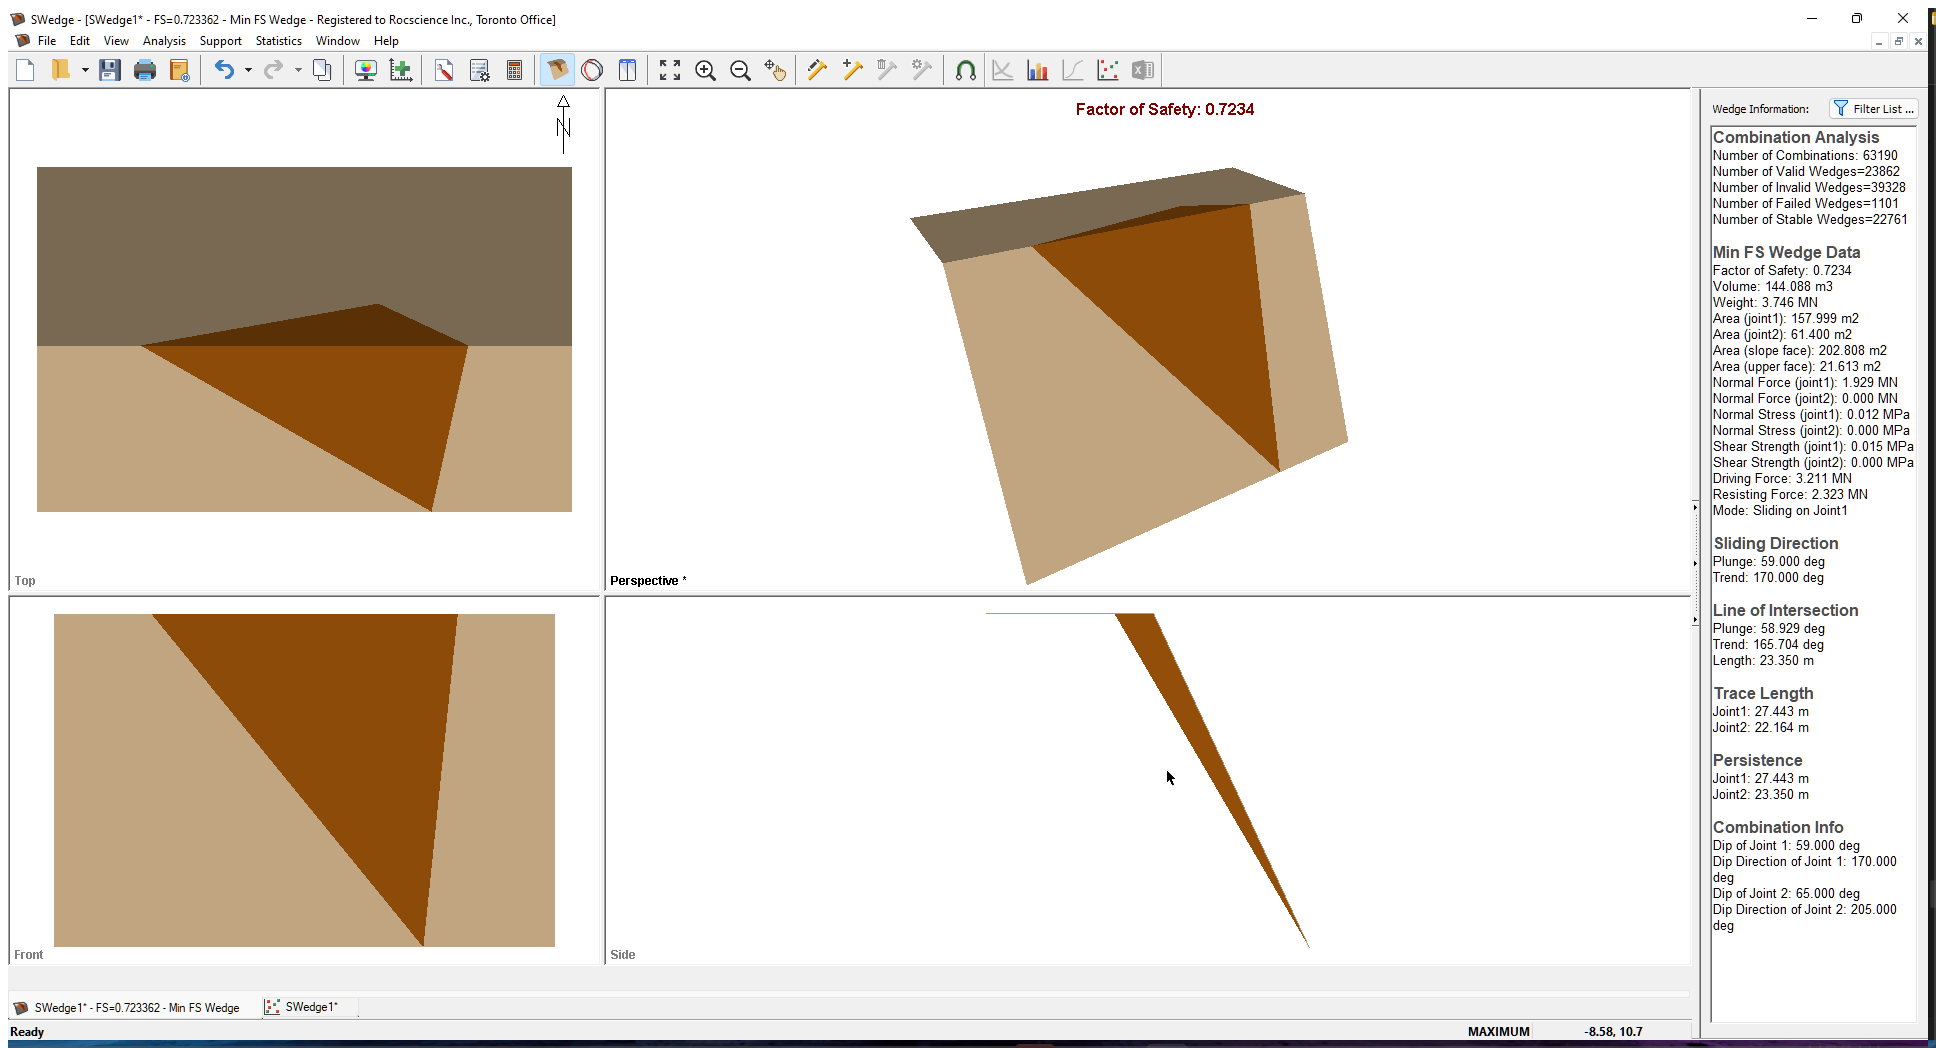Click the MAXIMUM status bar entry
Image resolution: width=1936 pixels, height=1048 pixels.
[1498, 1032]
